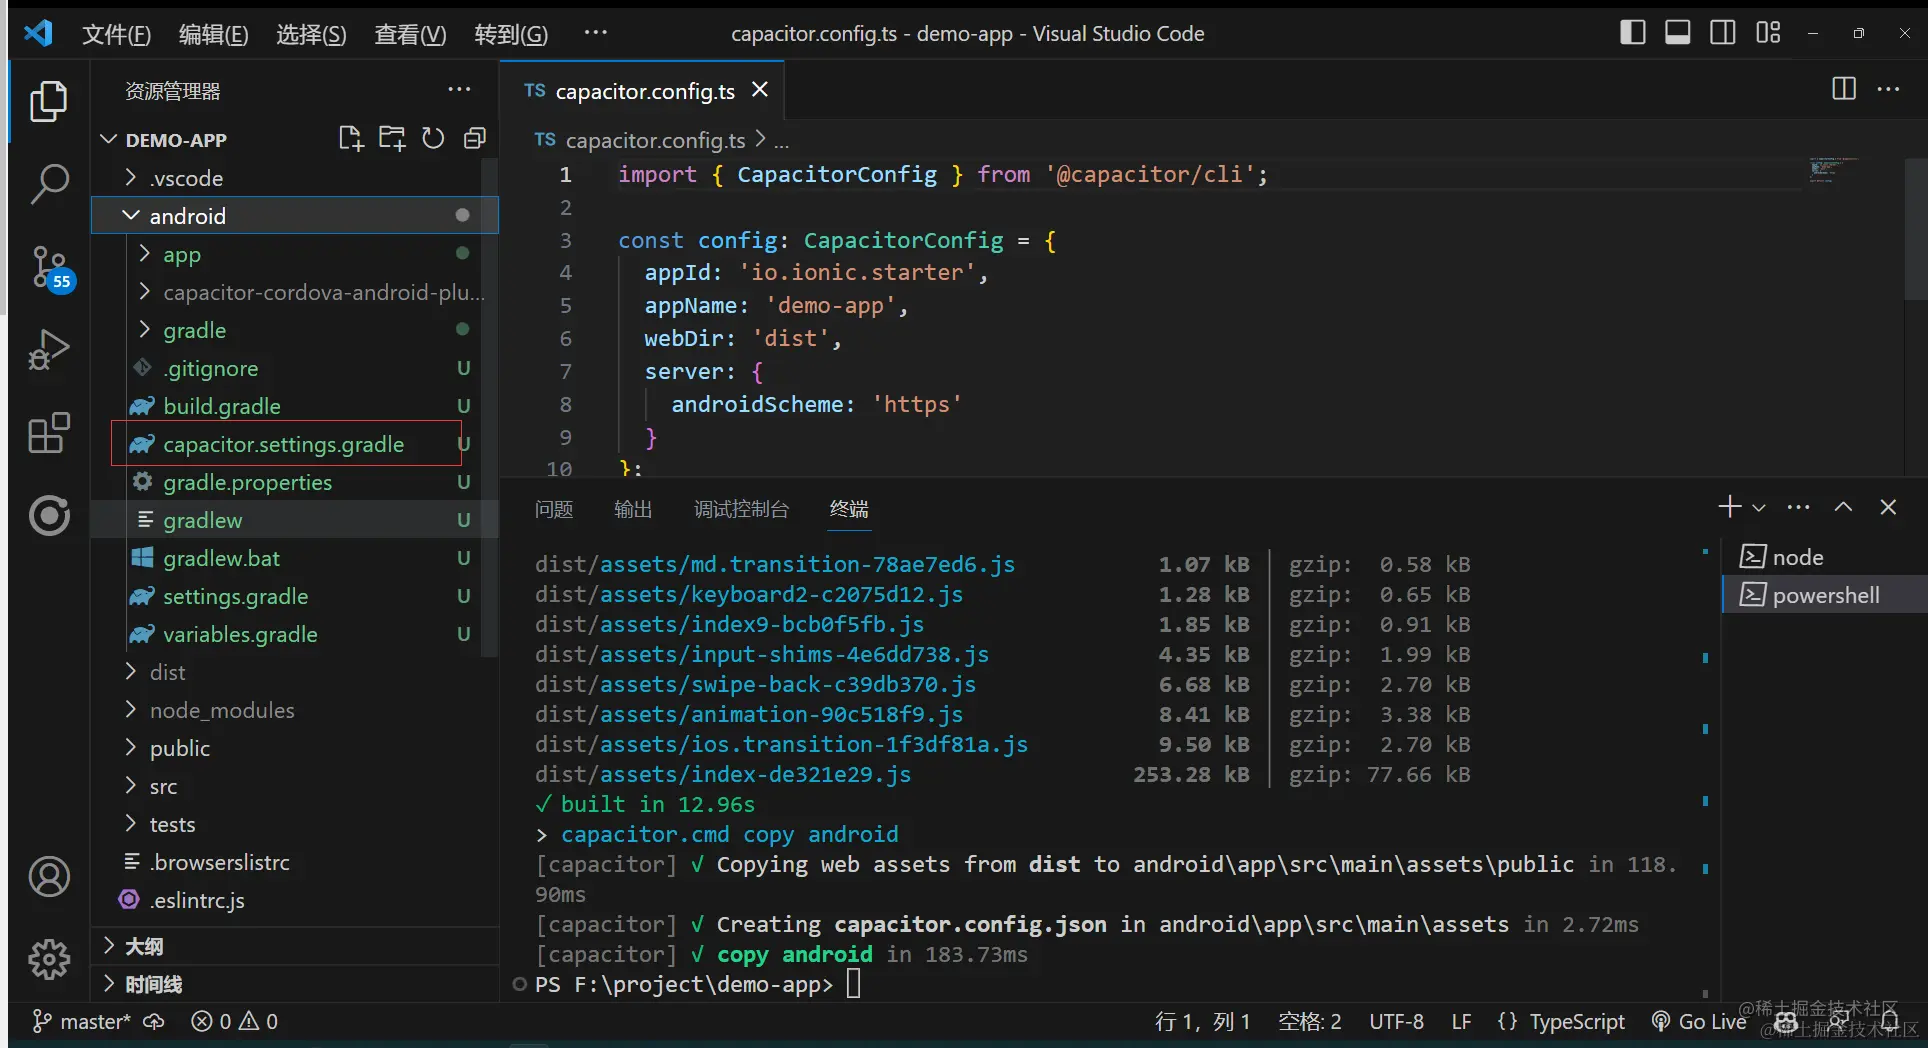Open editor more actions menu
Screen dimensions: 1928x1048
pyautogui.click(x=1889, y=89)
